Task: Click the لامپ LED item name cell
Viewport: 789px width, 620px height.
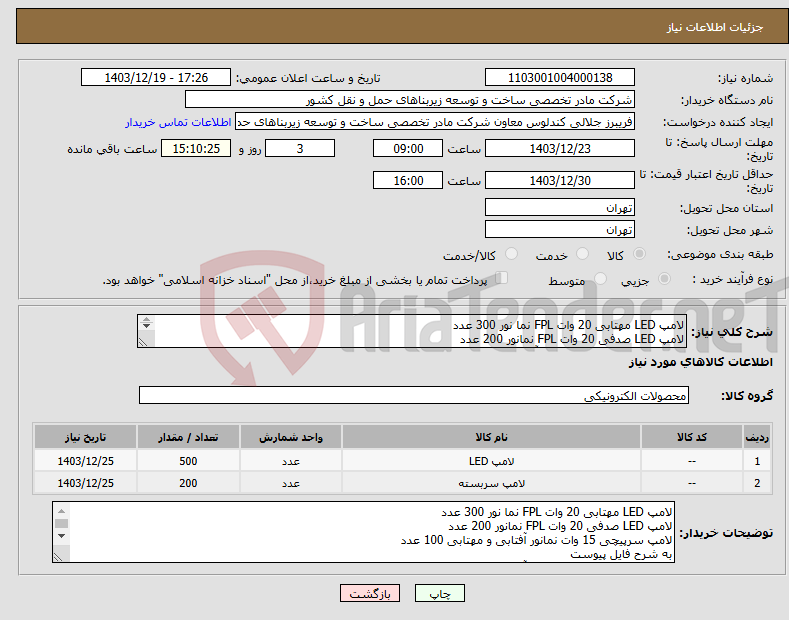Action: (x=491, y=461)
